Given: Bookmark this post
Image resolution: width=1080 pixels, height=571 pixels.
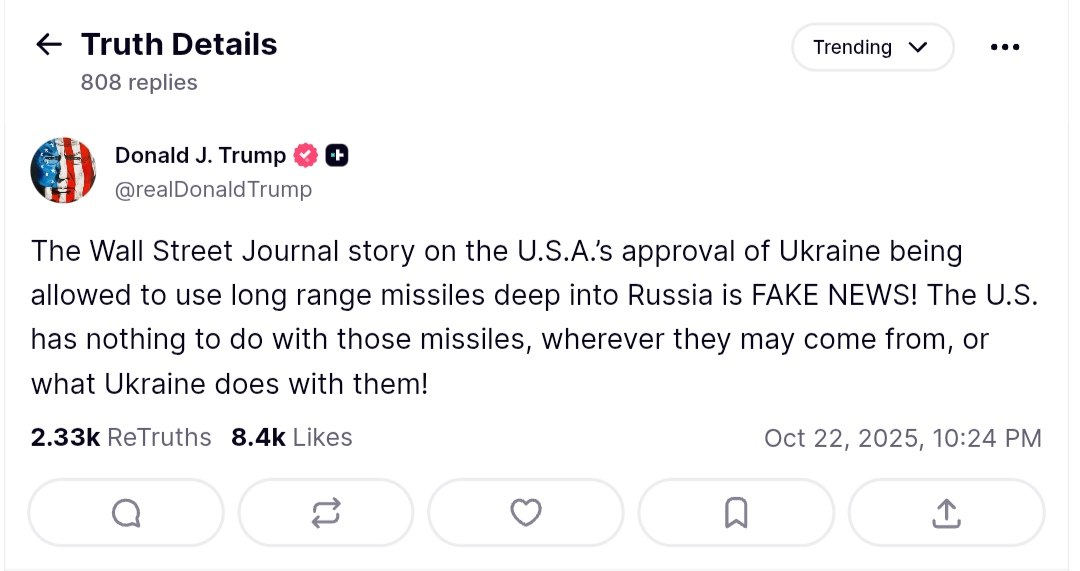Looking at the screenshot, I should 736,513.
